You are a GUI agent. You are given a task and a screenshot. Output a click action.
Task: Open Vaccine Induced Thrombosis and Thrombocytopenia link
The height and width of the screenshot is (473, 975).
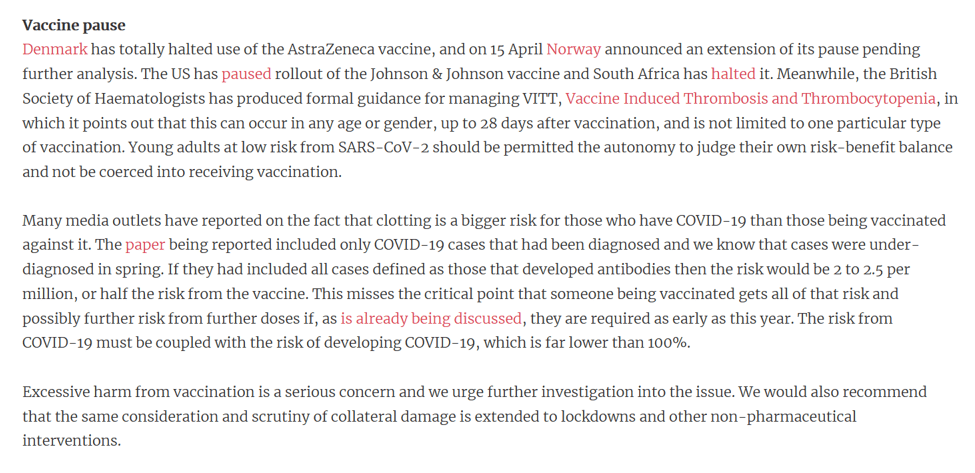752,98
